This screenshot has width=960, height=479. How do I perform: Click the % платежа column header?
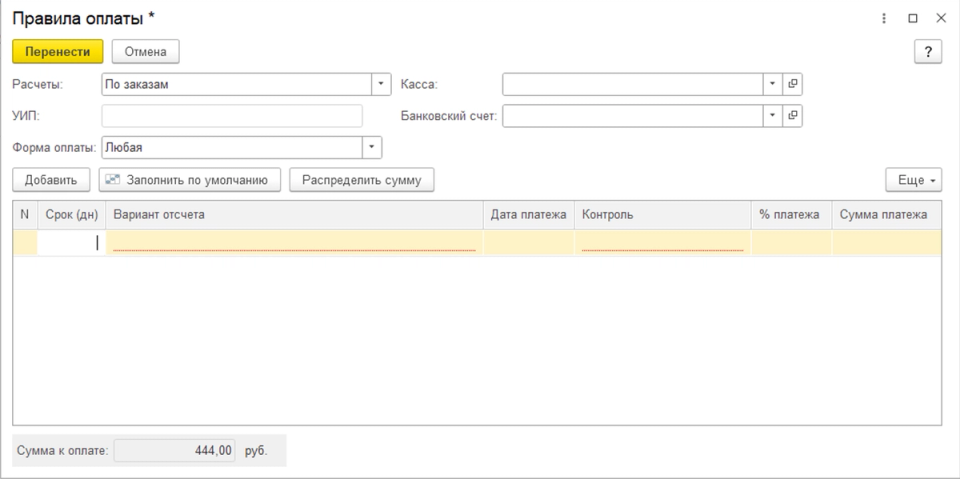(x=791, y=214)
